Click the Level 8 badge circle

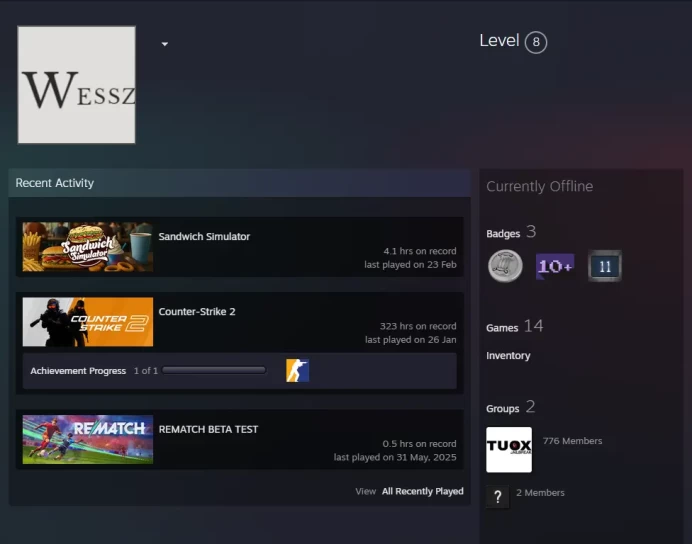pos(536,42)
